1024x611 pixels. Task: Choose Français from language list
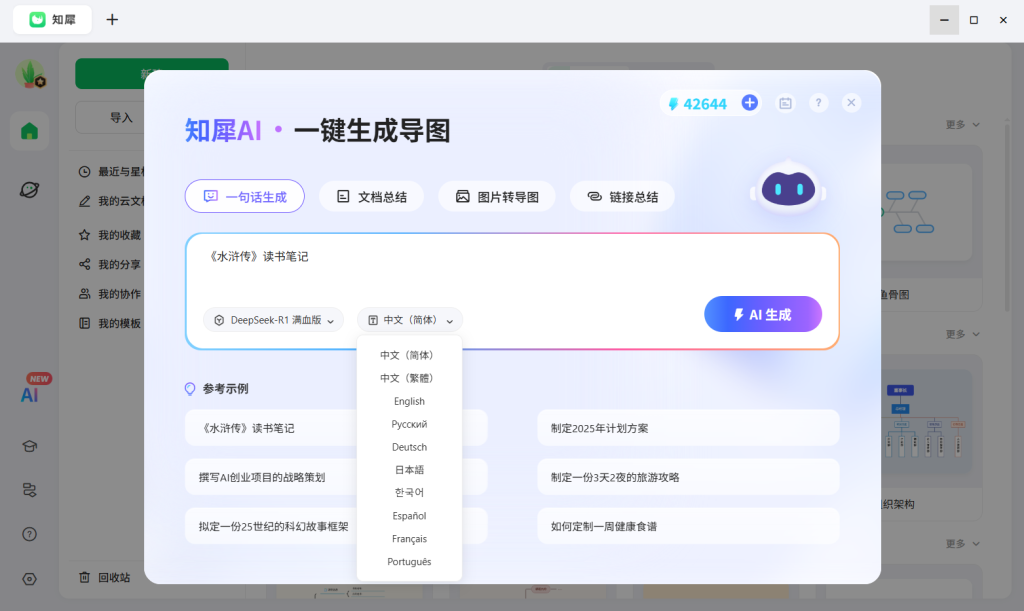coord(409,539)
